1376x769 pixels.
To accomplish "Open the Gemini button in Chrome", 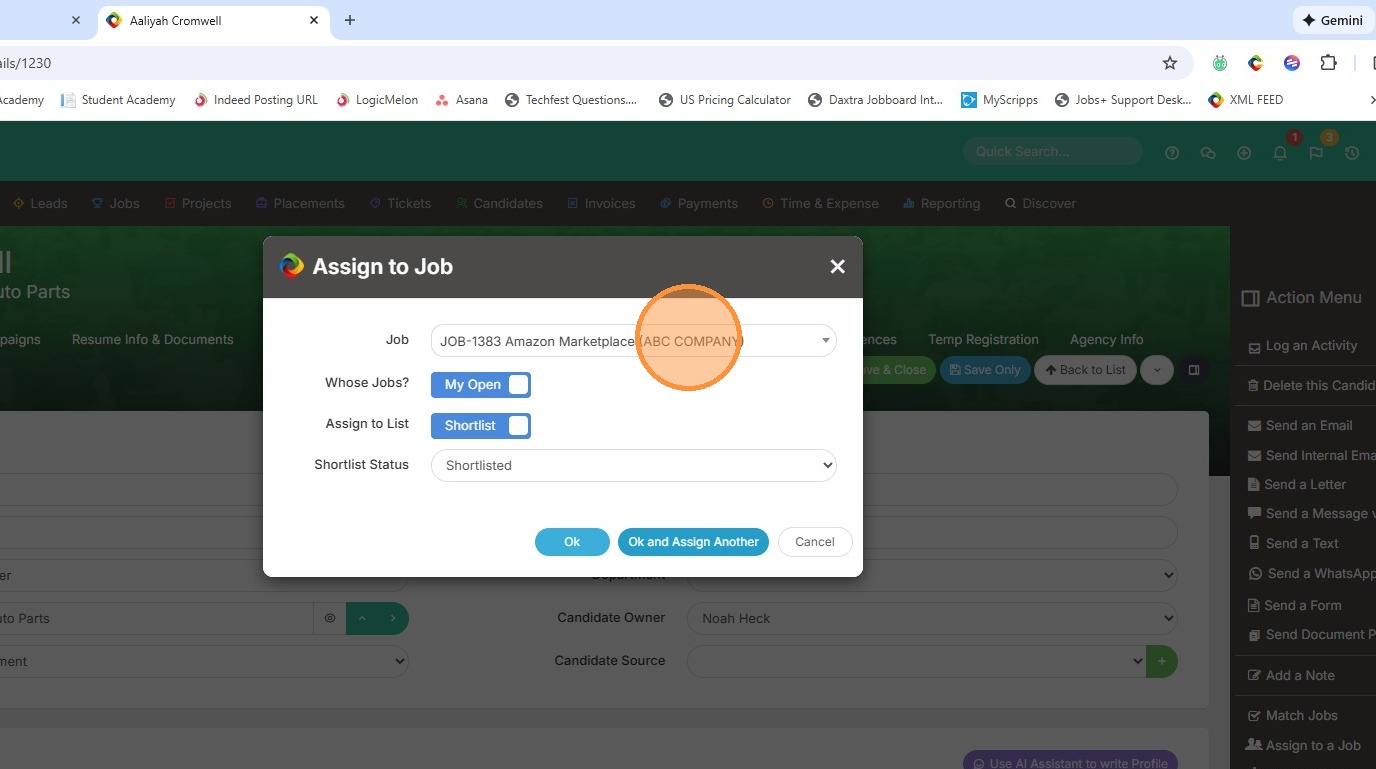I will [x=1333, y=20].
